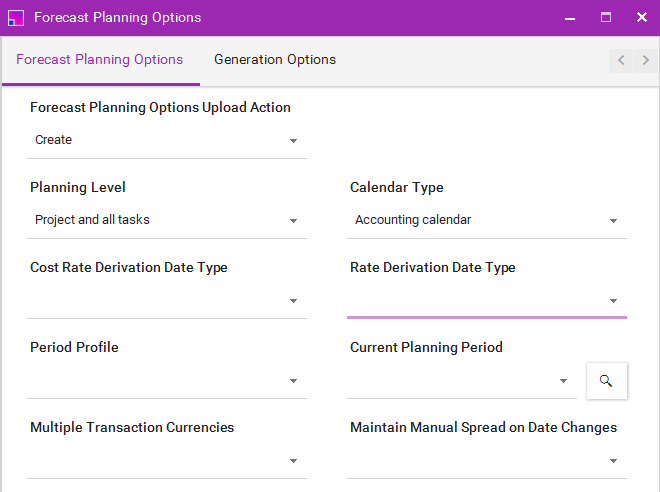Expand the Current Planning Period dropdown

(462, 380)
